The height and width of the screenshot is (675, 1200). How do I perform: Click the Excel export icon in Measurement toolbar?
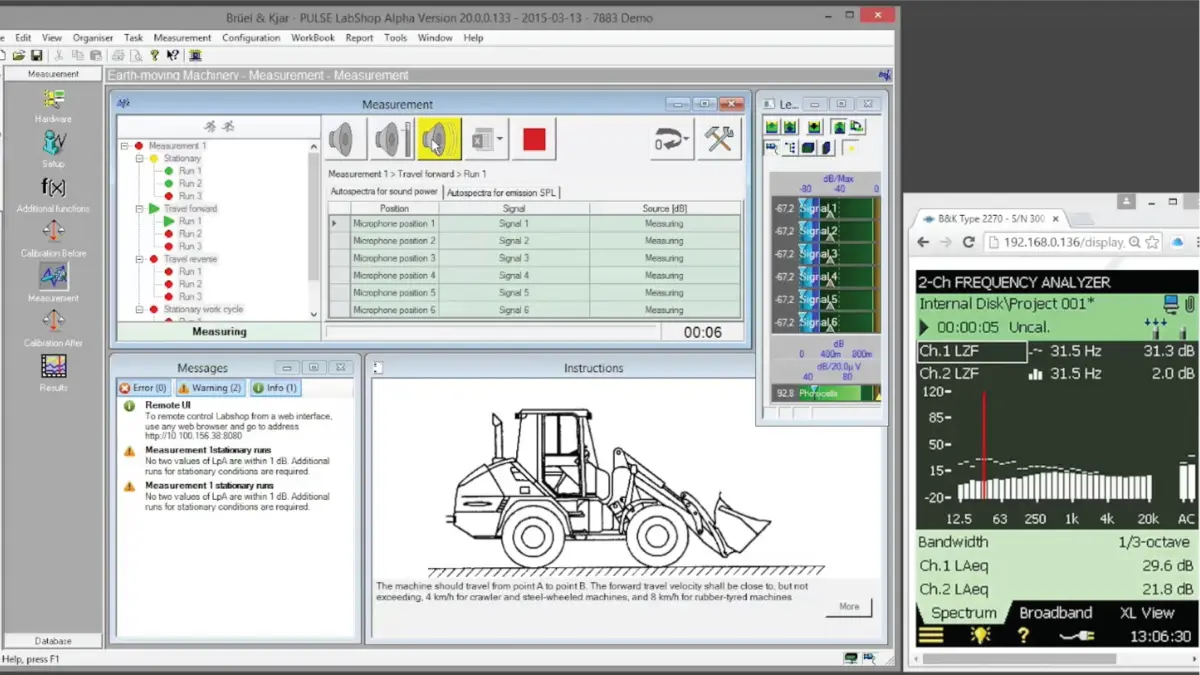[x=483, y=139]
